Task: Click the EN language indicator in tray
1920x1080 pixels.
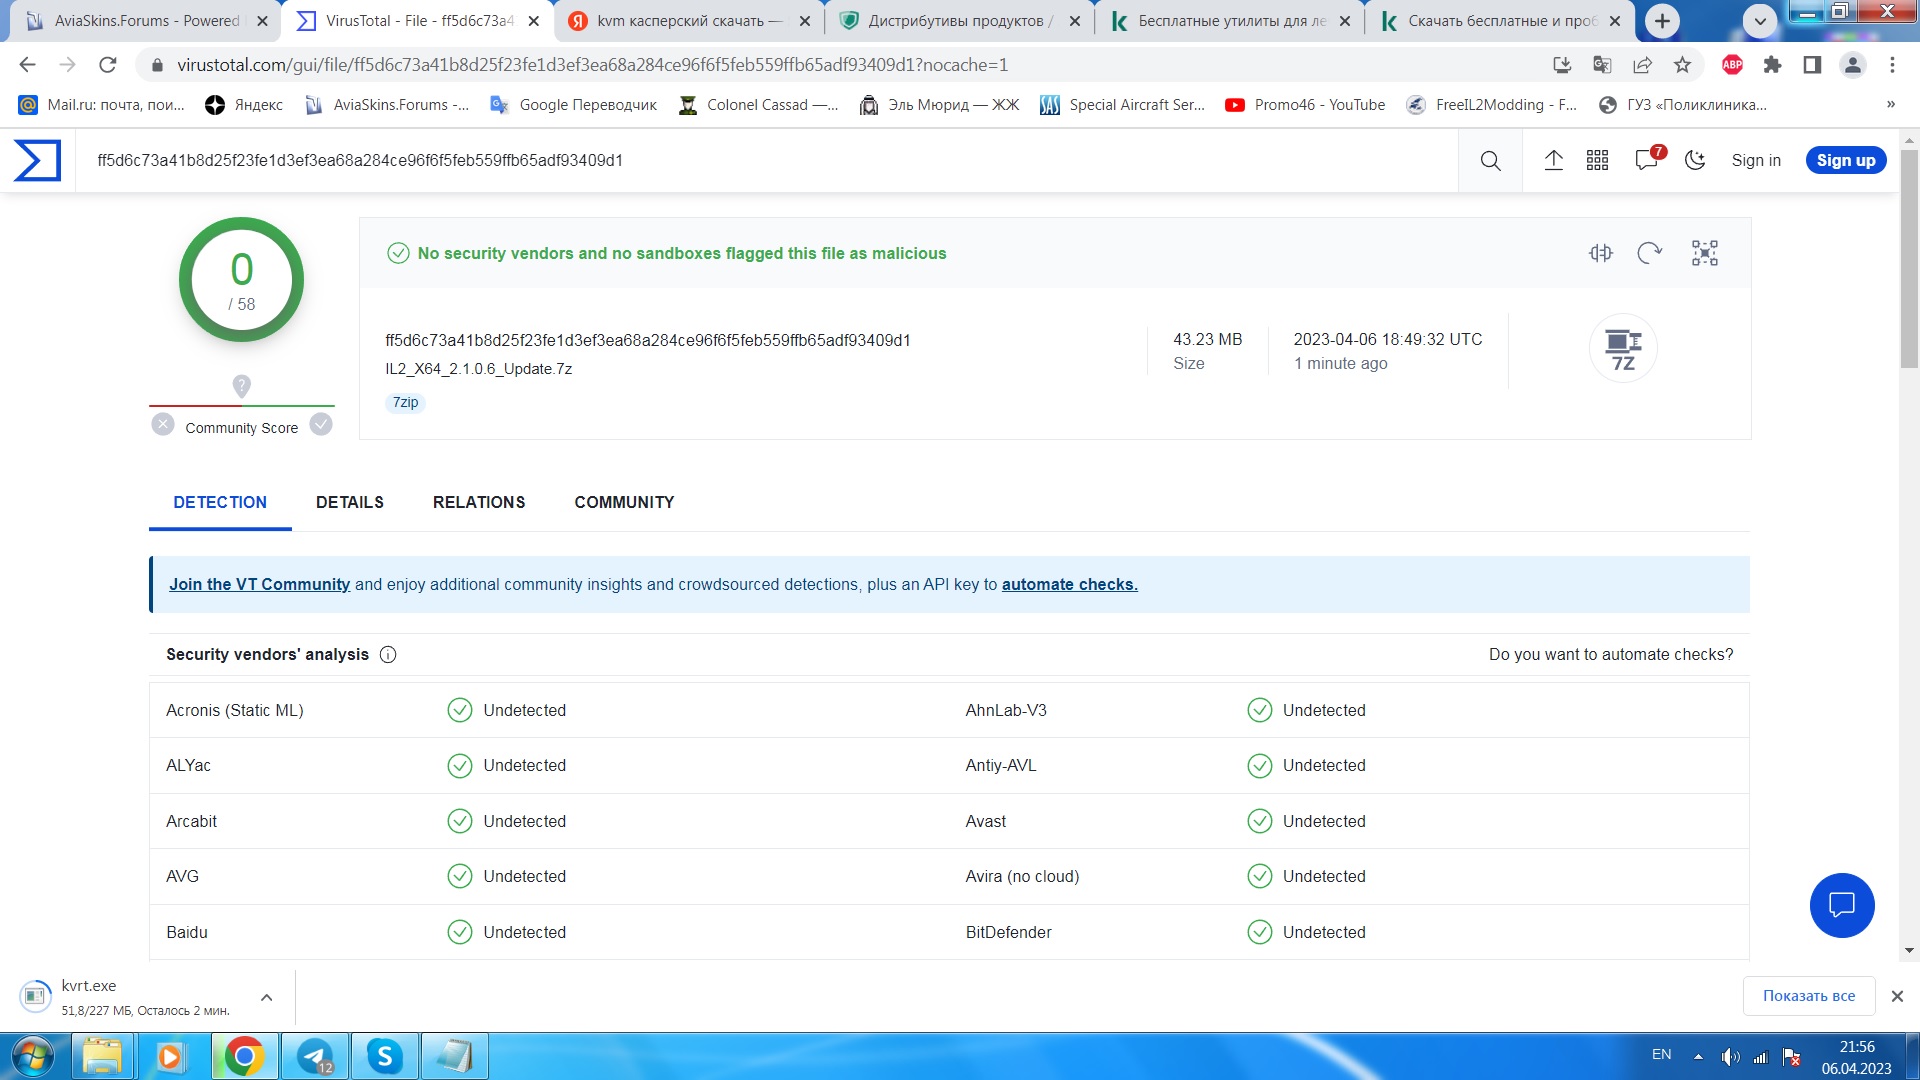Action: tap(1662, 1055)
